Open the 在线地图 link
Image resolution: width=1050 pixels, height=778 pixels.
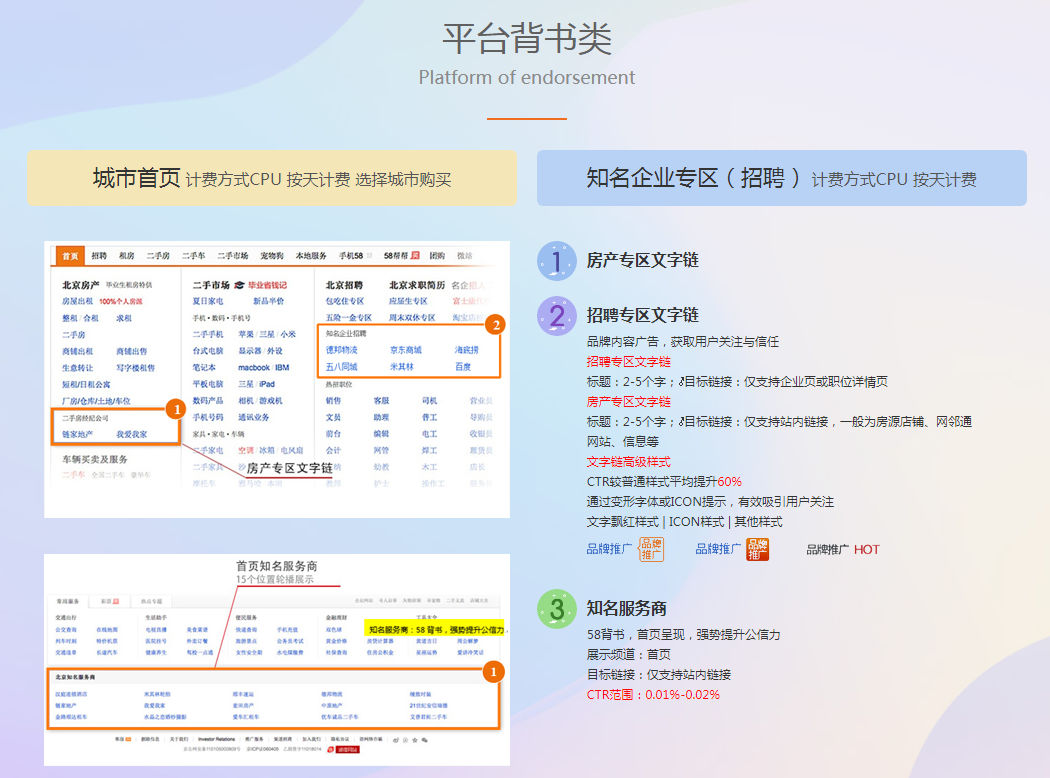tap(107, 630)
